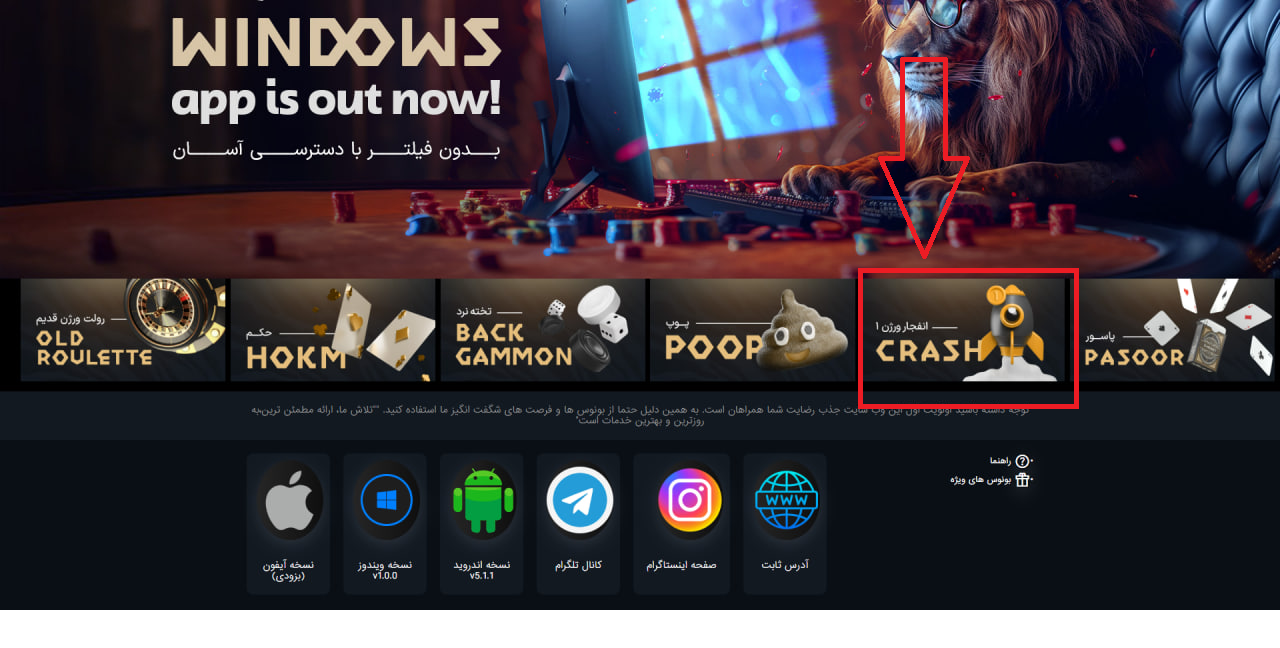Screen dimensions: 1280x648
Task: Launch the Backgammon game tile
Action: (x=543, y=330)
